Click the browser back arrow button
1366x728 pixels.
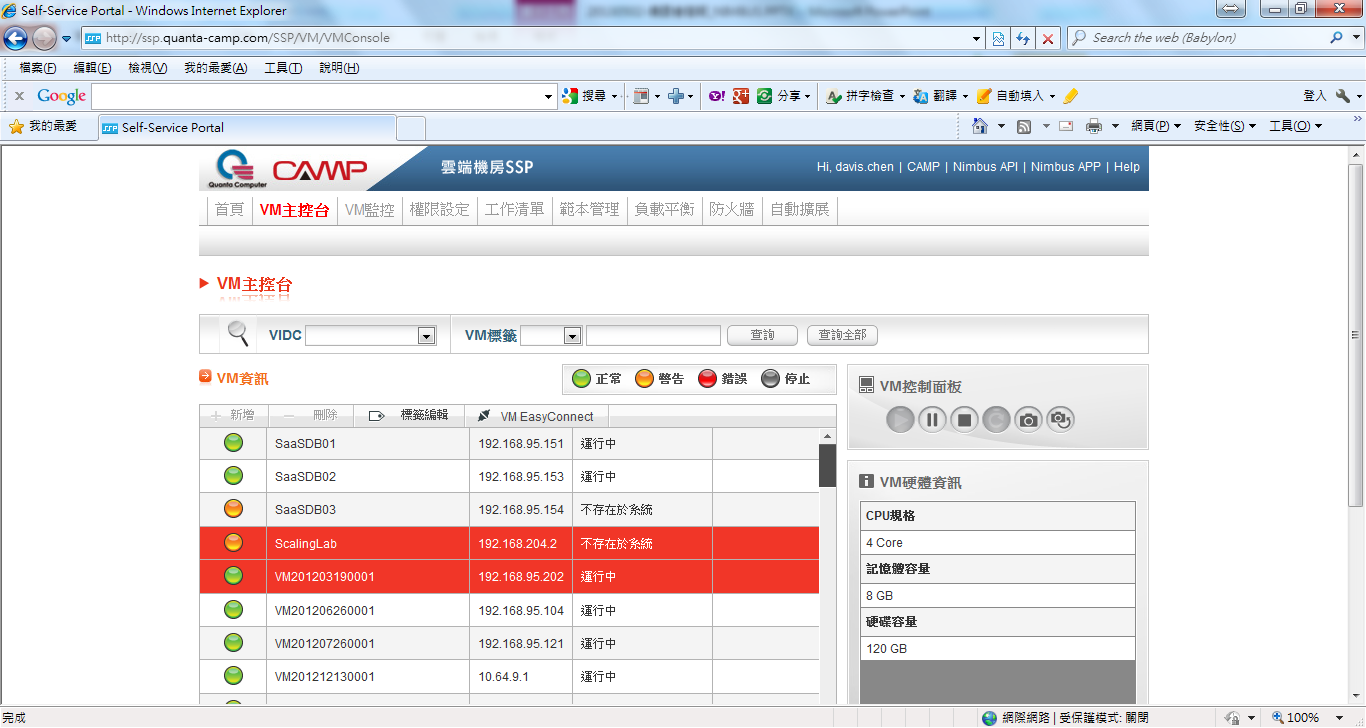16,39
